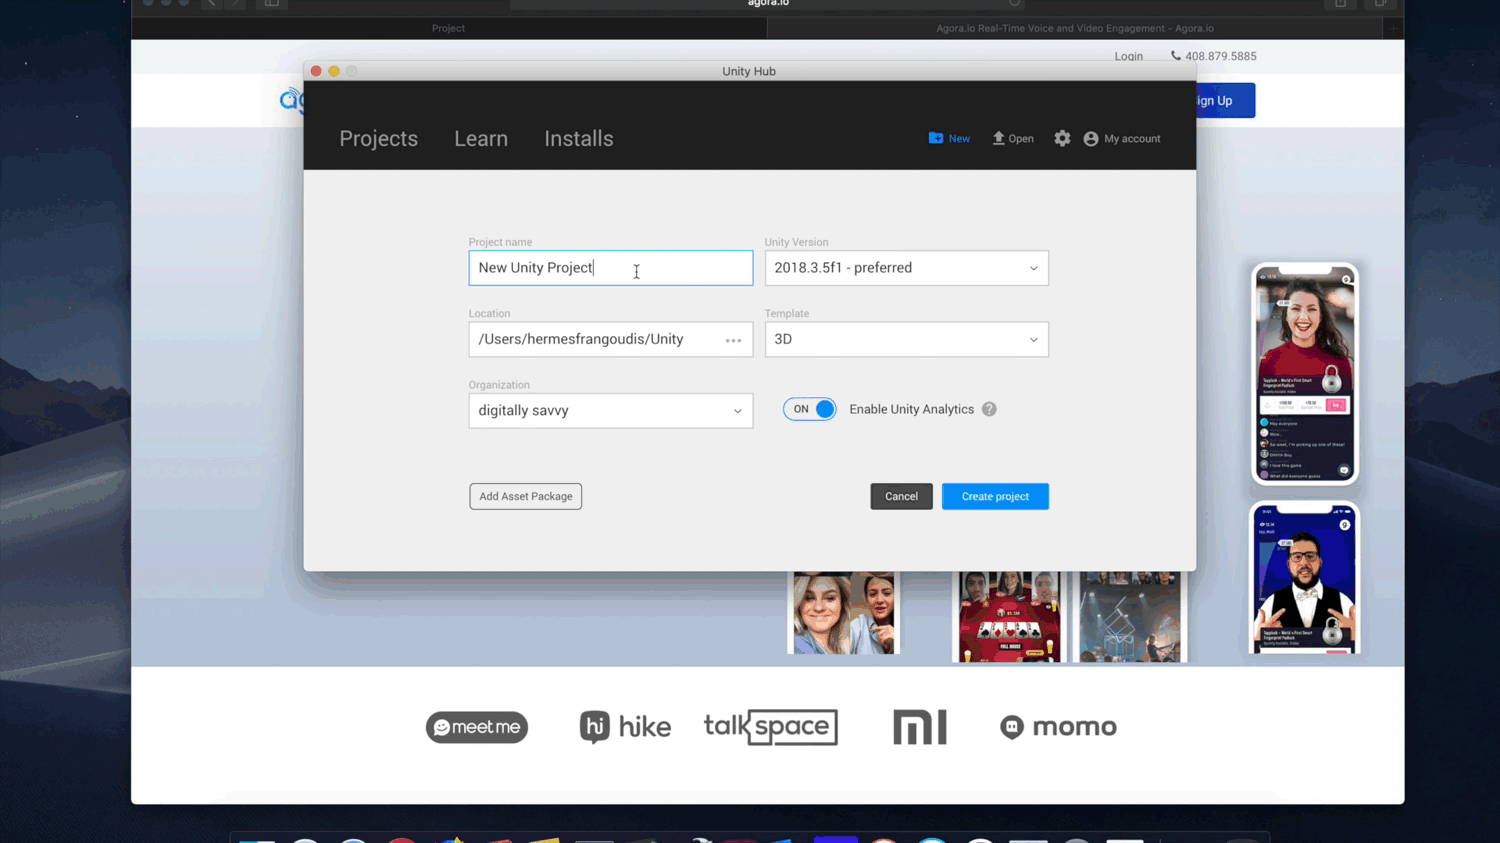Image resolution: width=1500 pixels, height=843 pixels.
Task: Select the Project browser tab
Action: coord(449,28)
